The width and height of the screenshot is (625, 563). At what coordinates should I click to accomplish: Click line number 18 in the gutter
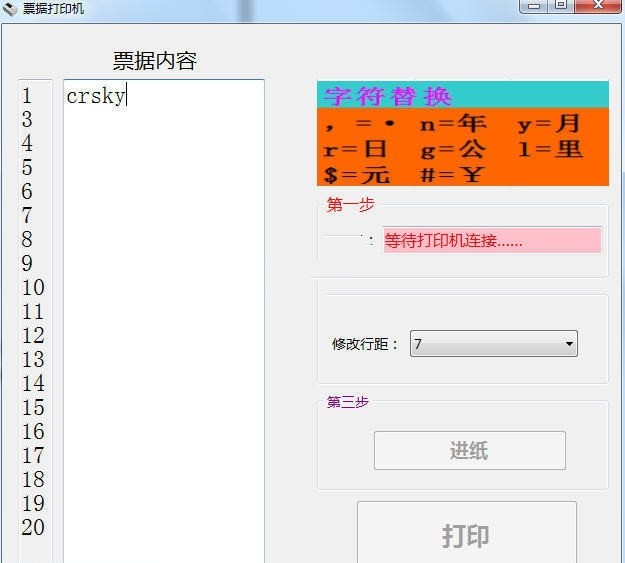click(x=33, y=479)
